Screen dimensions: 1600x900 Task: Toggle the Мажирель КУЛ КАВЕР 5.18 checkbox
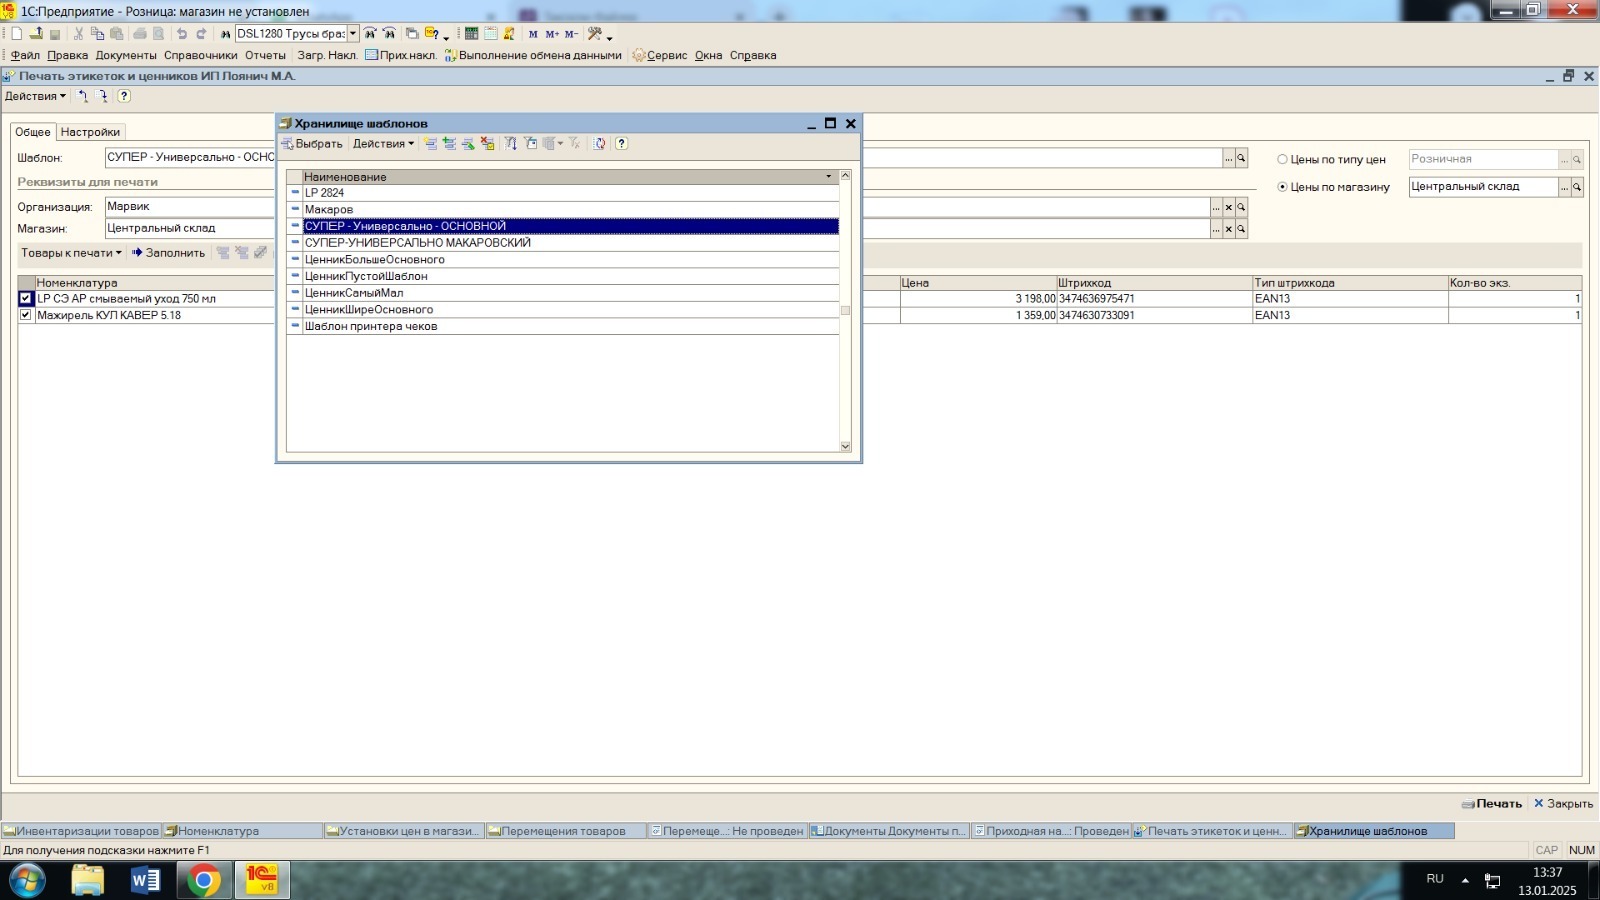click(26, 315)
